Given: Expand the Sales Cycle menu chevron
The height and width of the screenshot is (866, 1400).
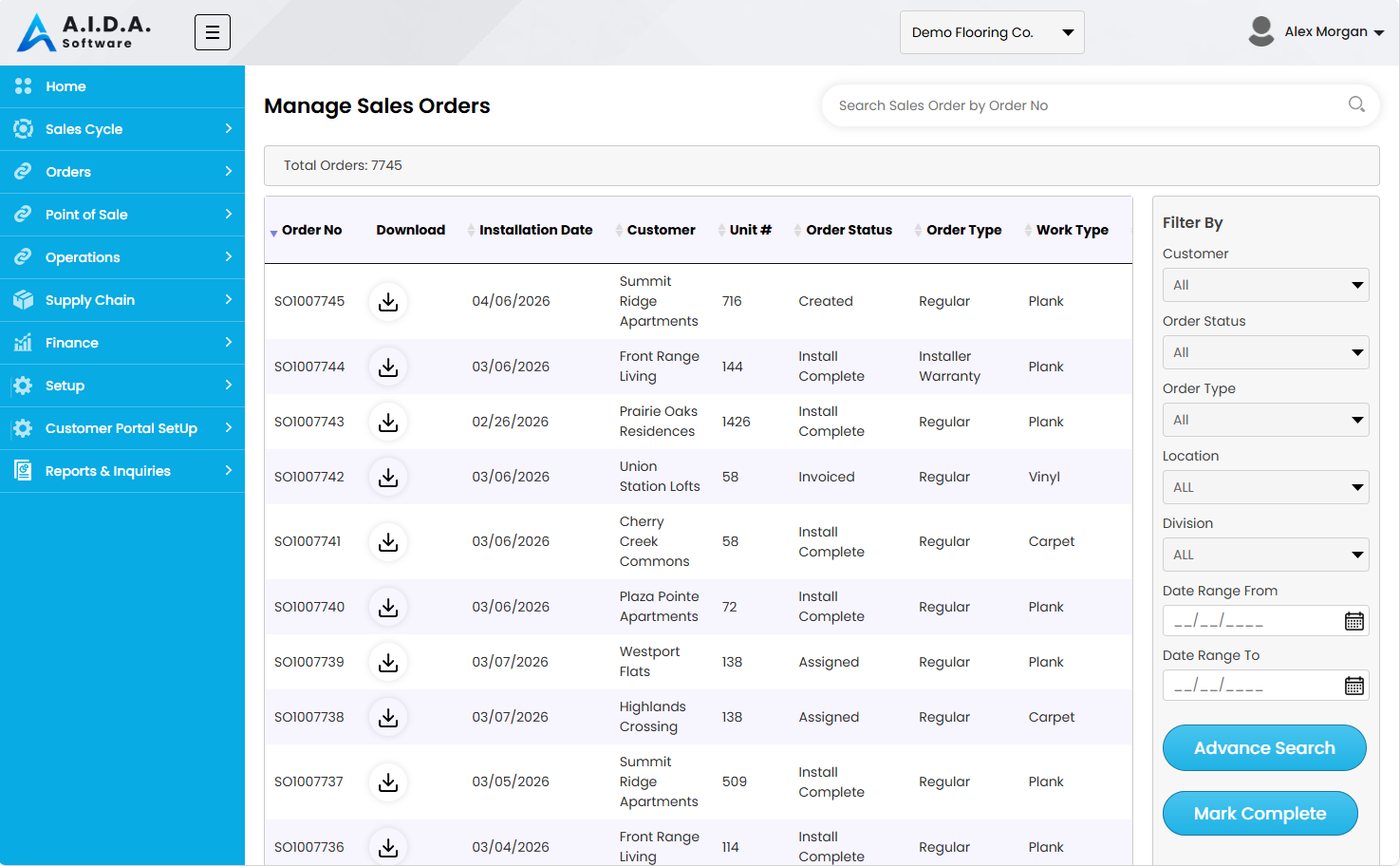Looking at the screenshot, I should tap(228, 129).
